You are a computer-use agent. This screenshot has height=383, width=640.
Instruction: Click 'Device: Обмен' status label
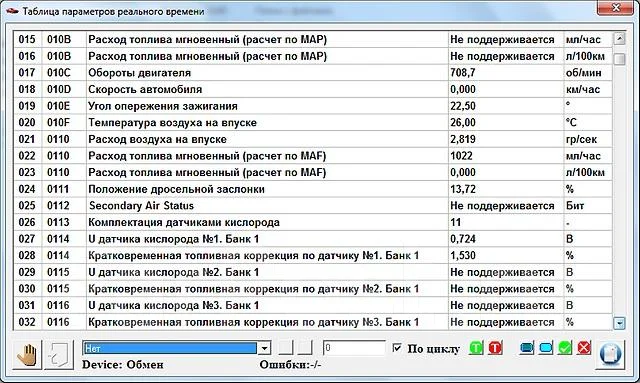point(123,364)
